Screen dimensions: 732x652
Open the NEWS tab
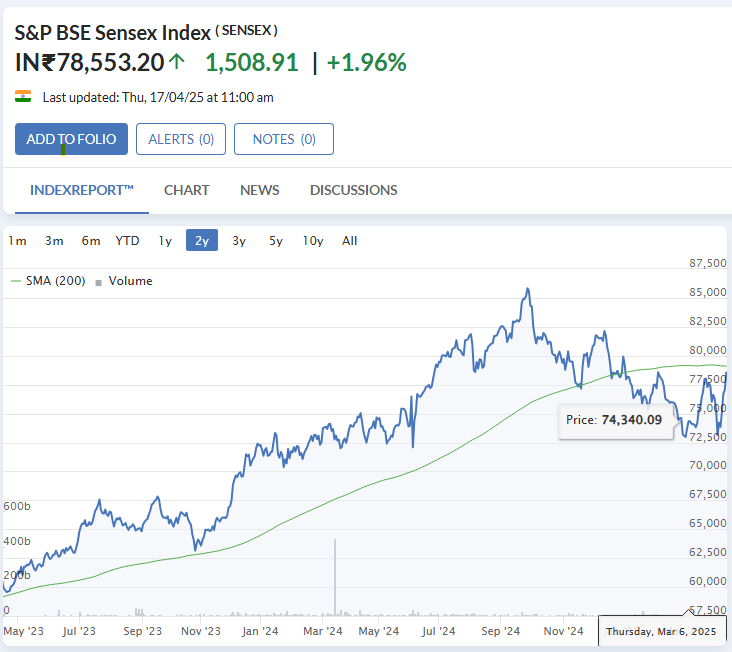point(260,190)
